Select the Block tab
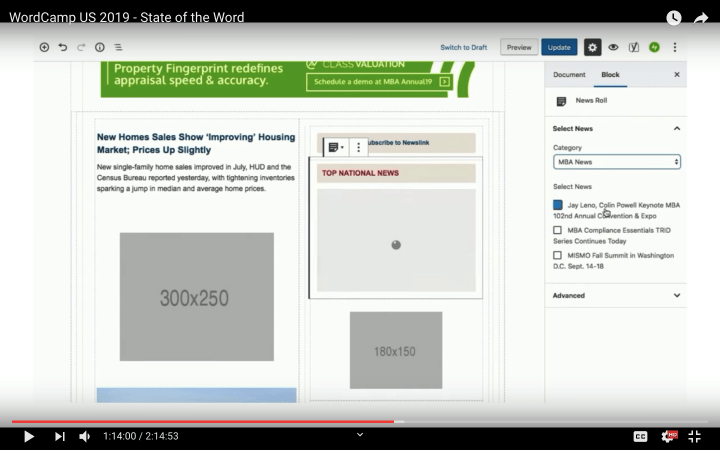The image size is (720, 450). [x=610, y=74]
